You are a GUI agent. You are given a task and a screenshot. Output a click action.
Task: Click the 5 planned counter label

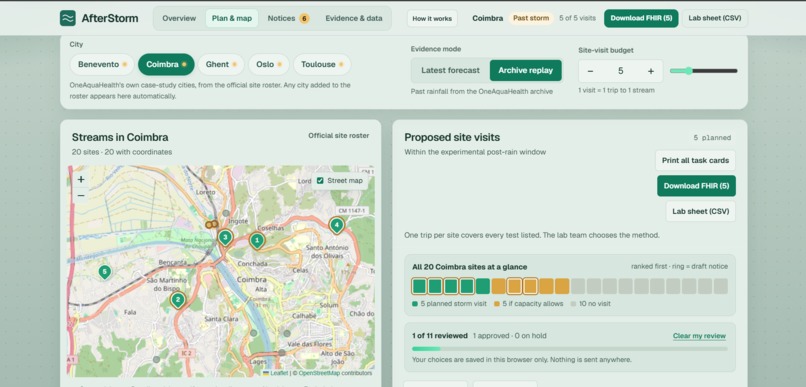712,138
